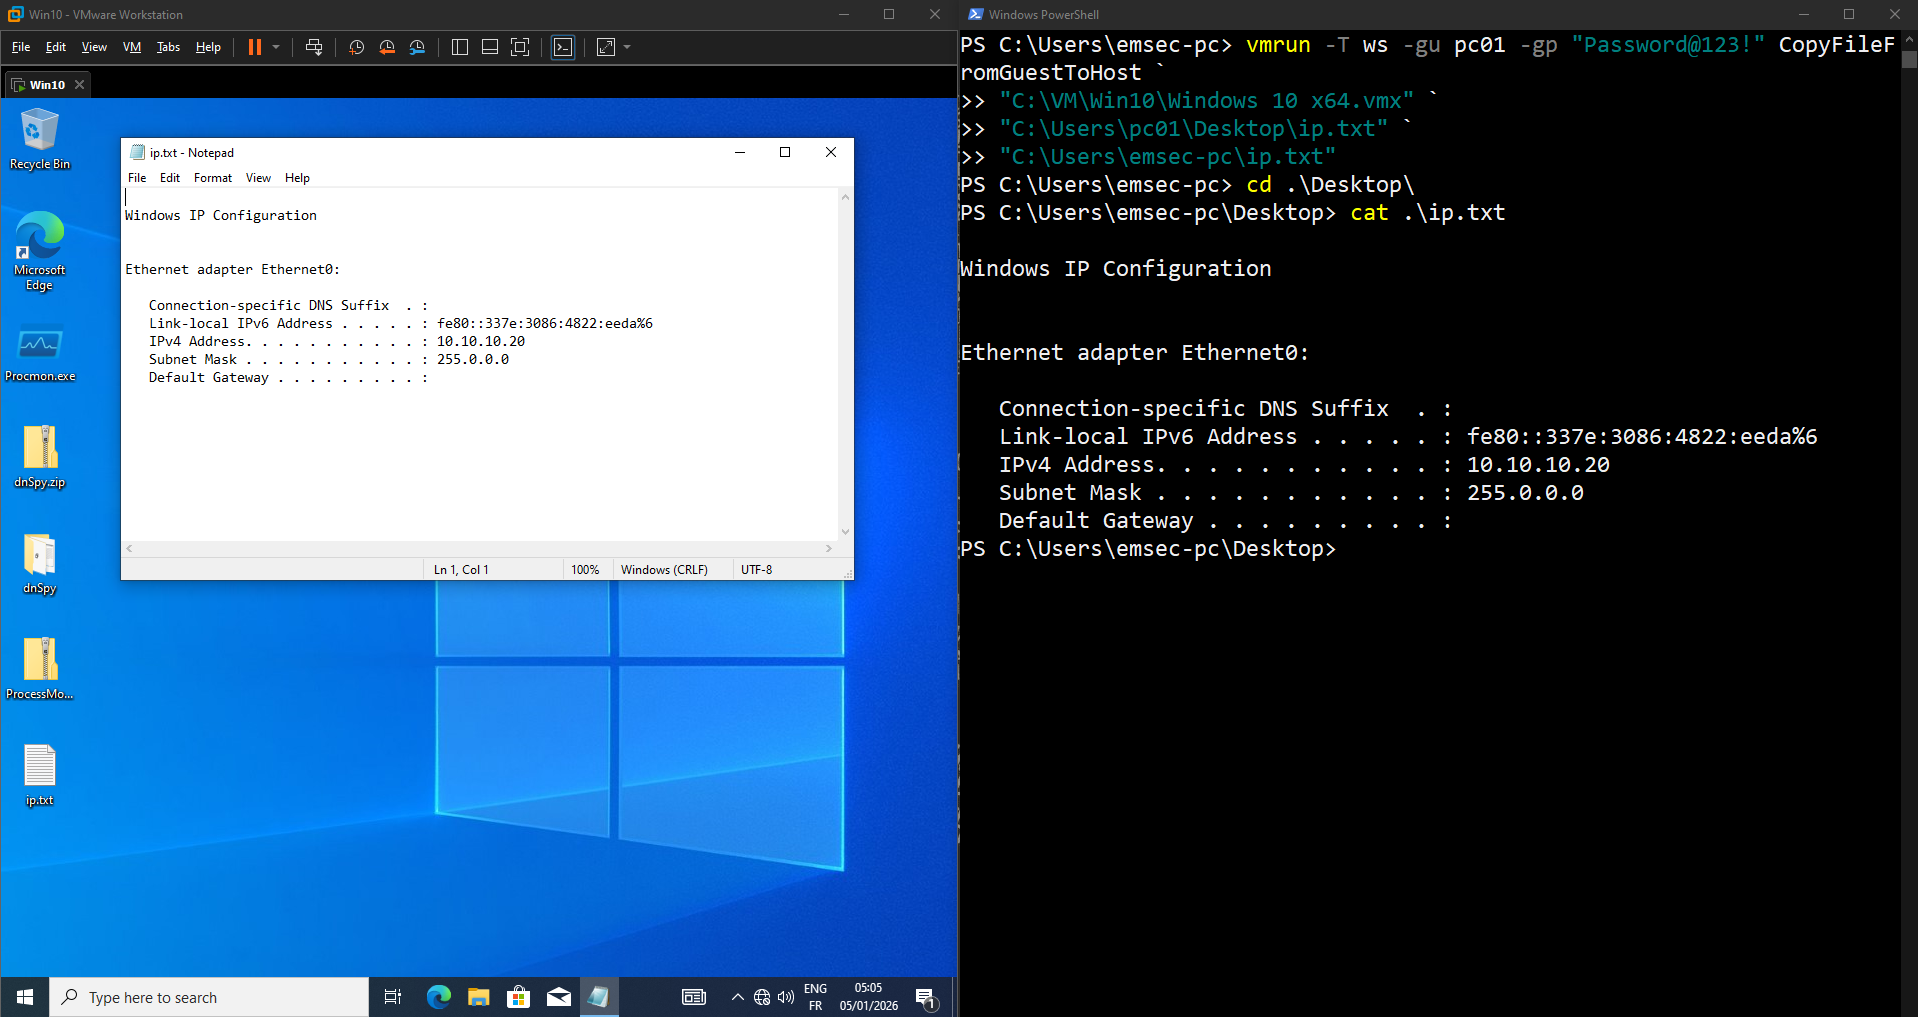The image size is (1918, 1017).
Task: Toggle the VMware library sidebar panel
Action: click(460, 47)
